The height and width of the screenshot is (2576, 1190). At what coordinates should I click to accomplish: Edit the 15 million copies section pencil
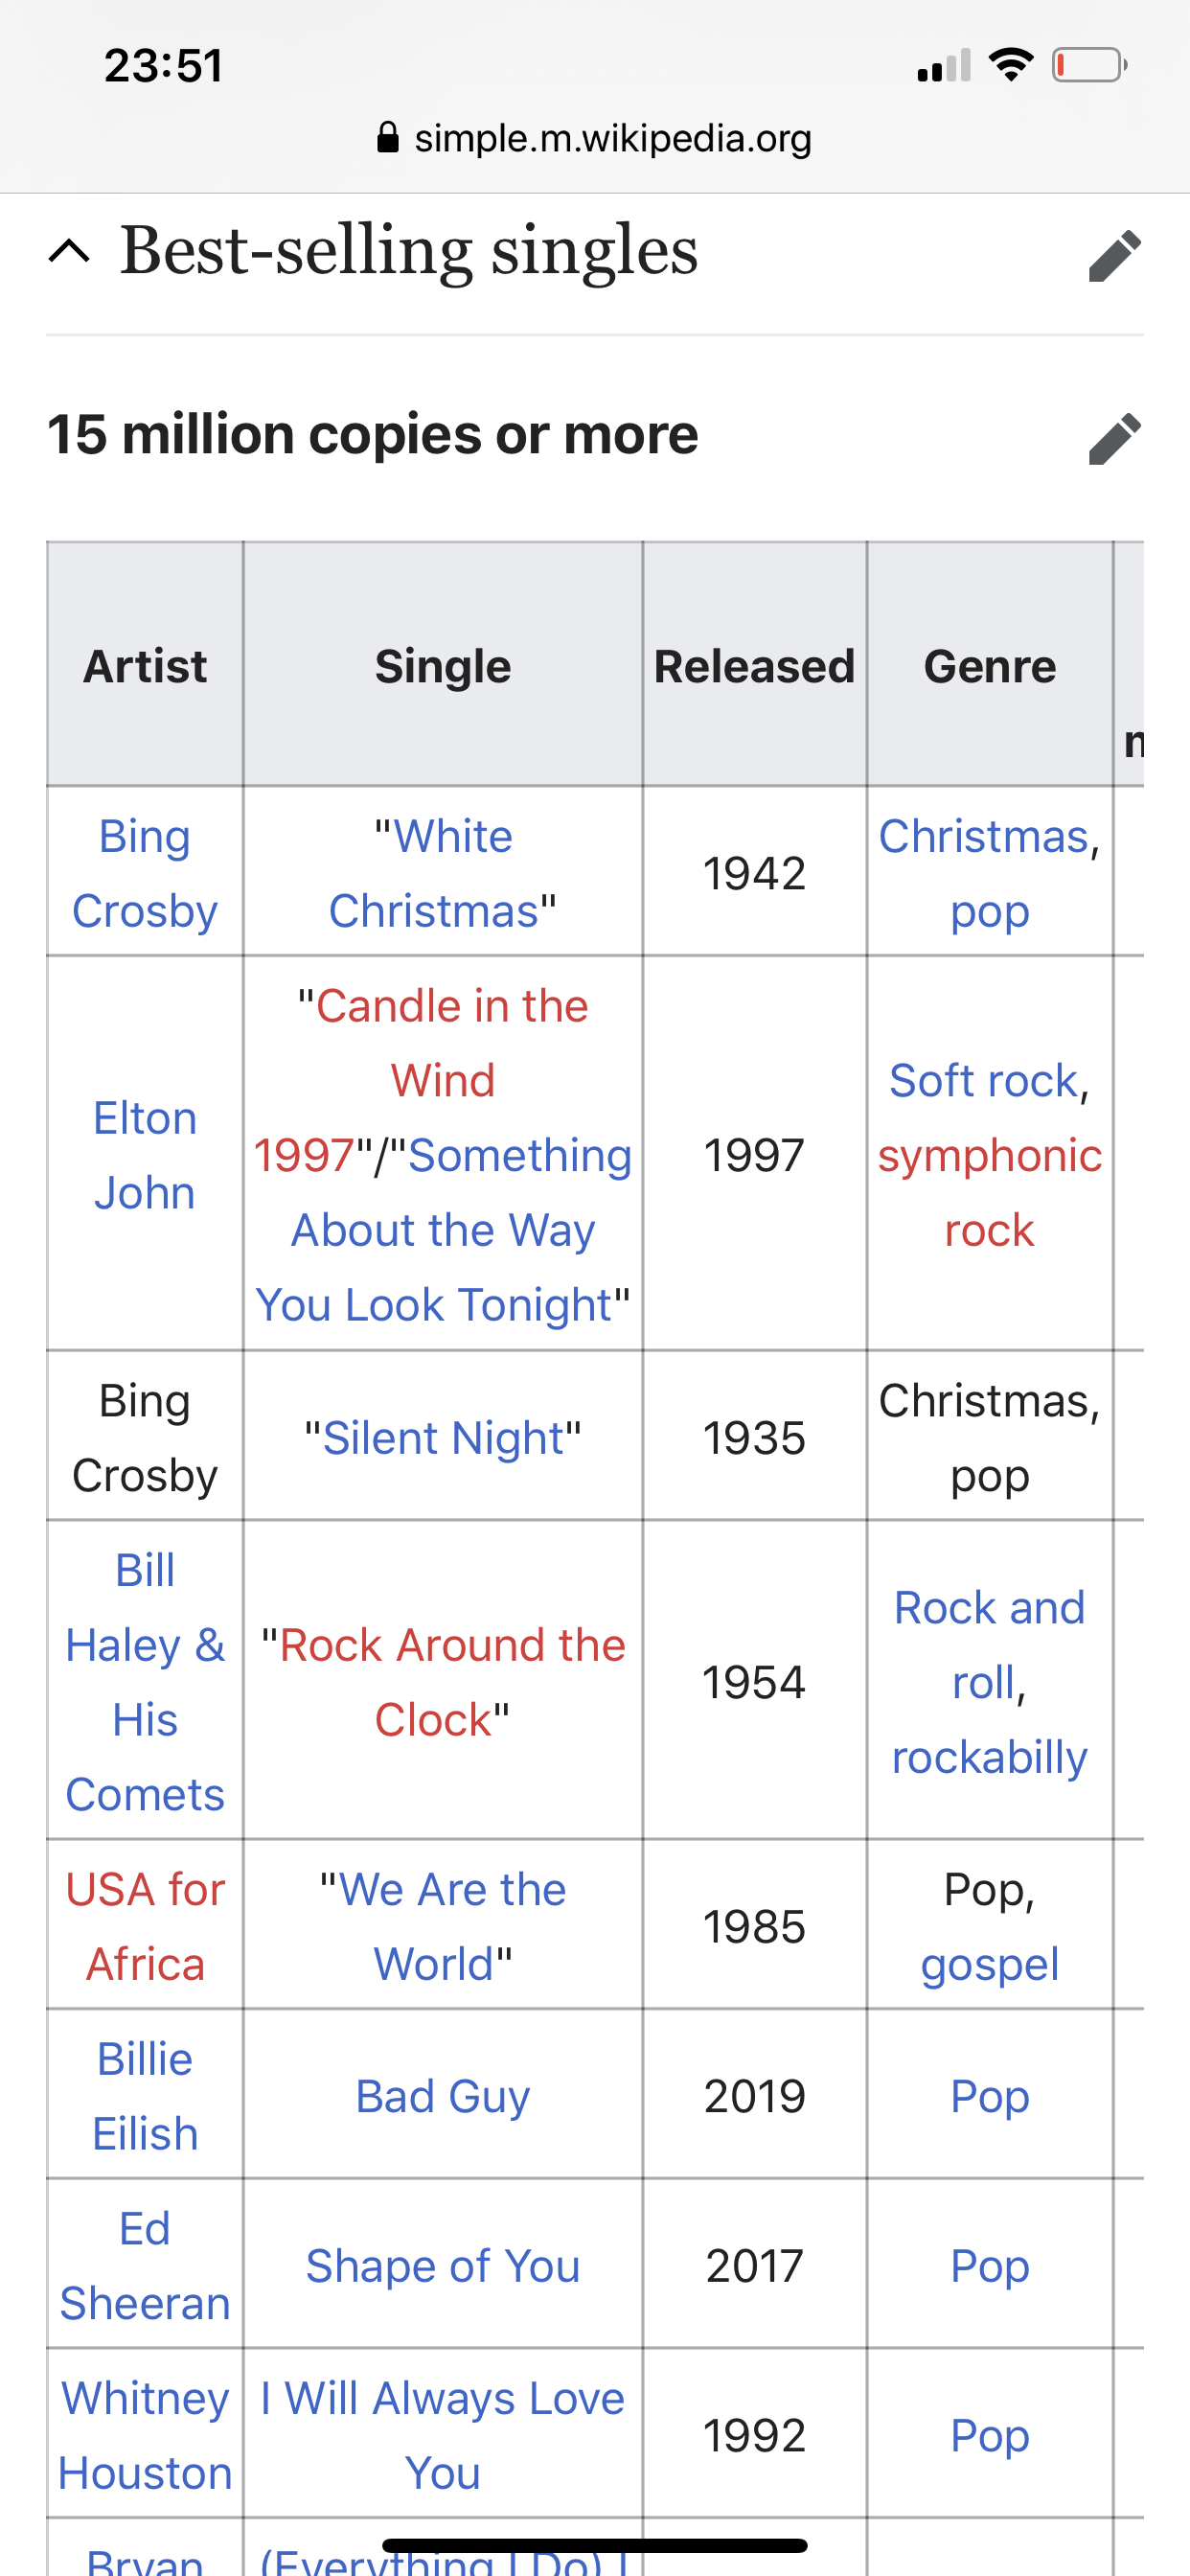tap(1114, 438)
